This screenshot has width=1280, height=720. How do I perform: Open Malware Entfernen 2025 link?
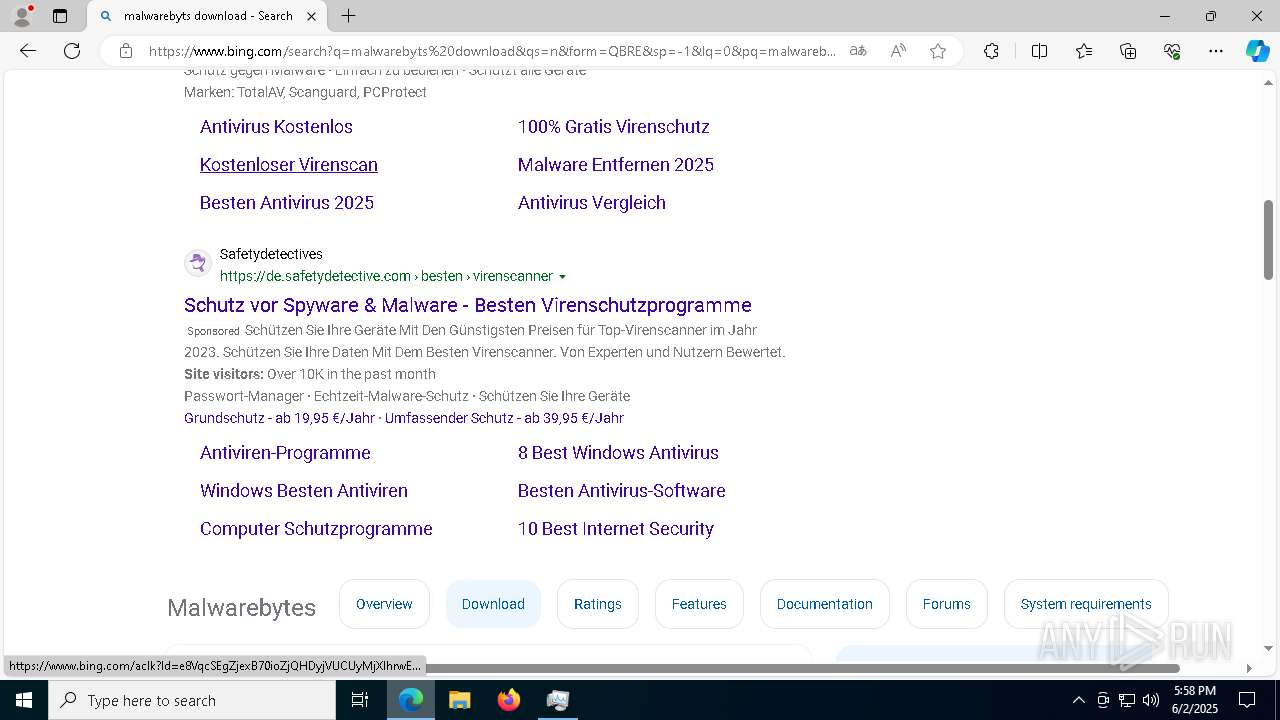(x=616, y=165)
